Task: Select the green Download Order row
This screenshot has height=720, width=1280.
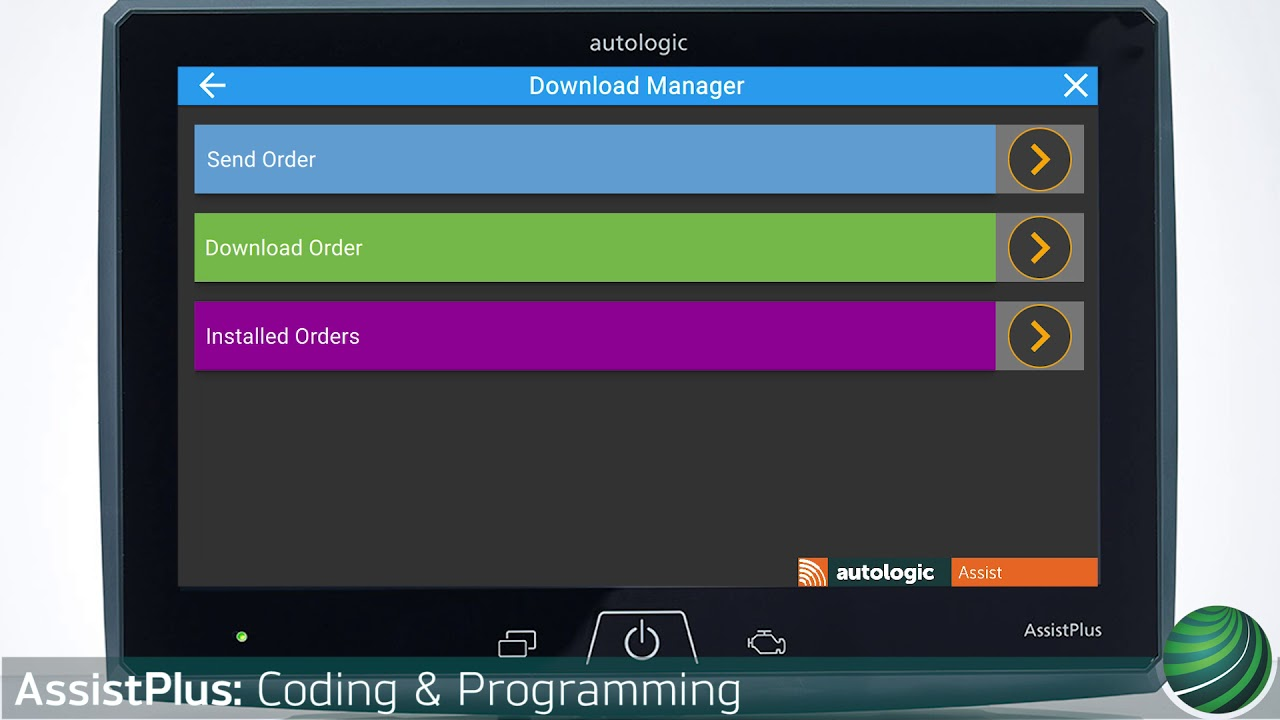Action: (594, 248)
